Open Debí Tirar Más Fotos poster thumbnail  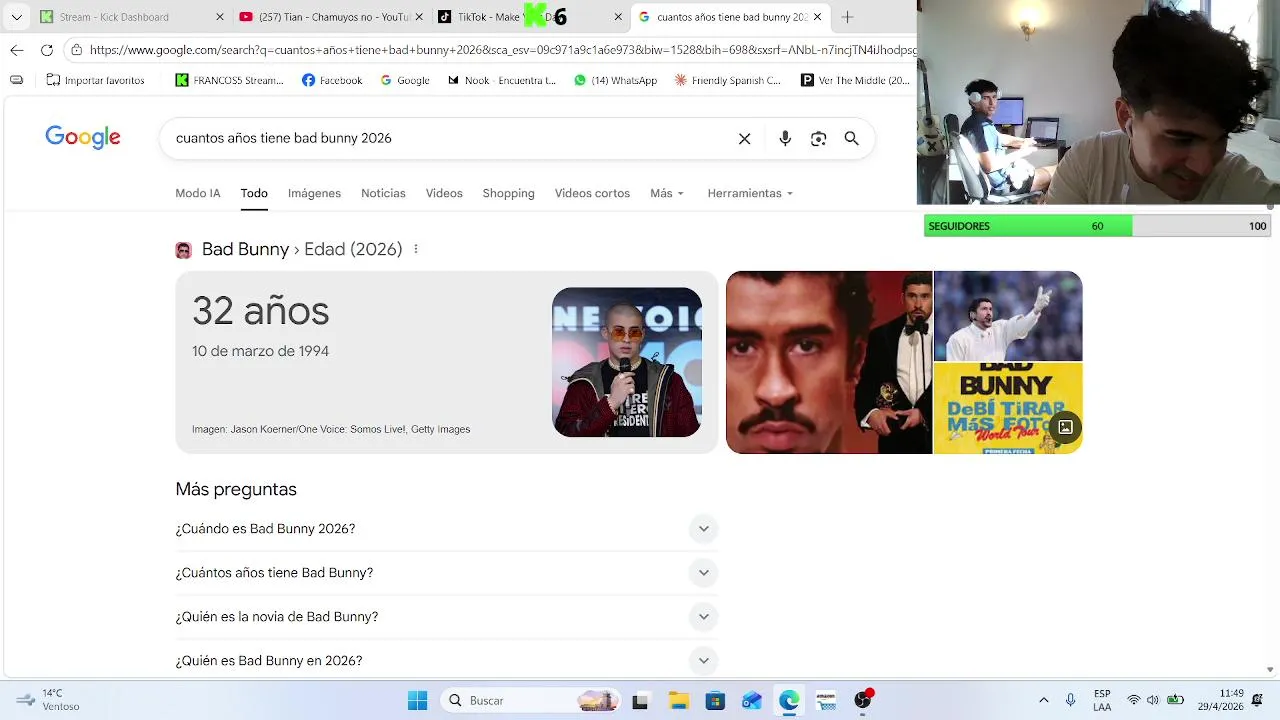[x=1008, y=409]
